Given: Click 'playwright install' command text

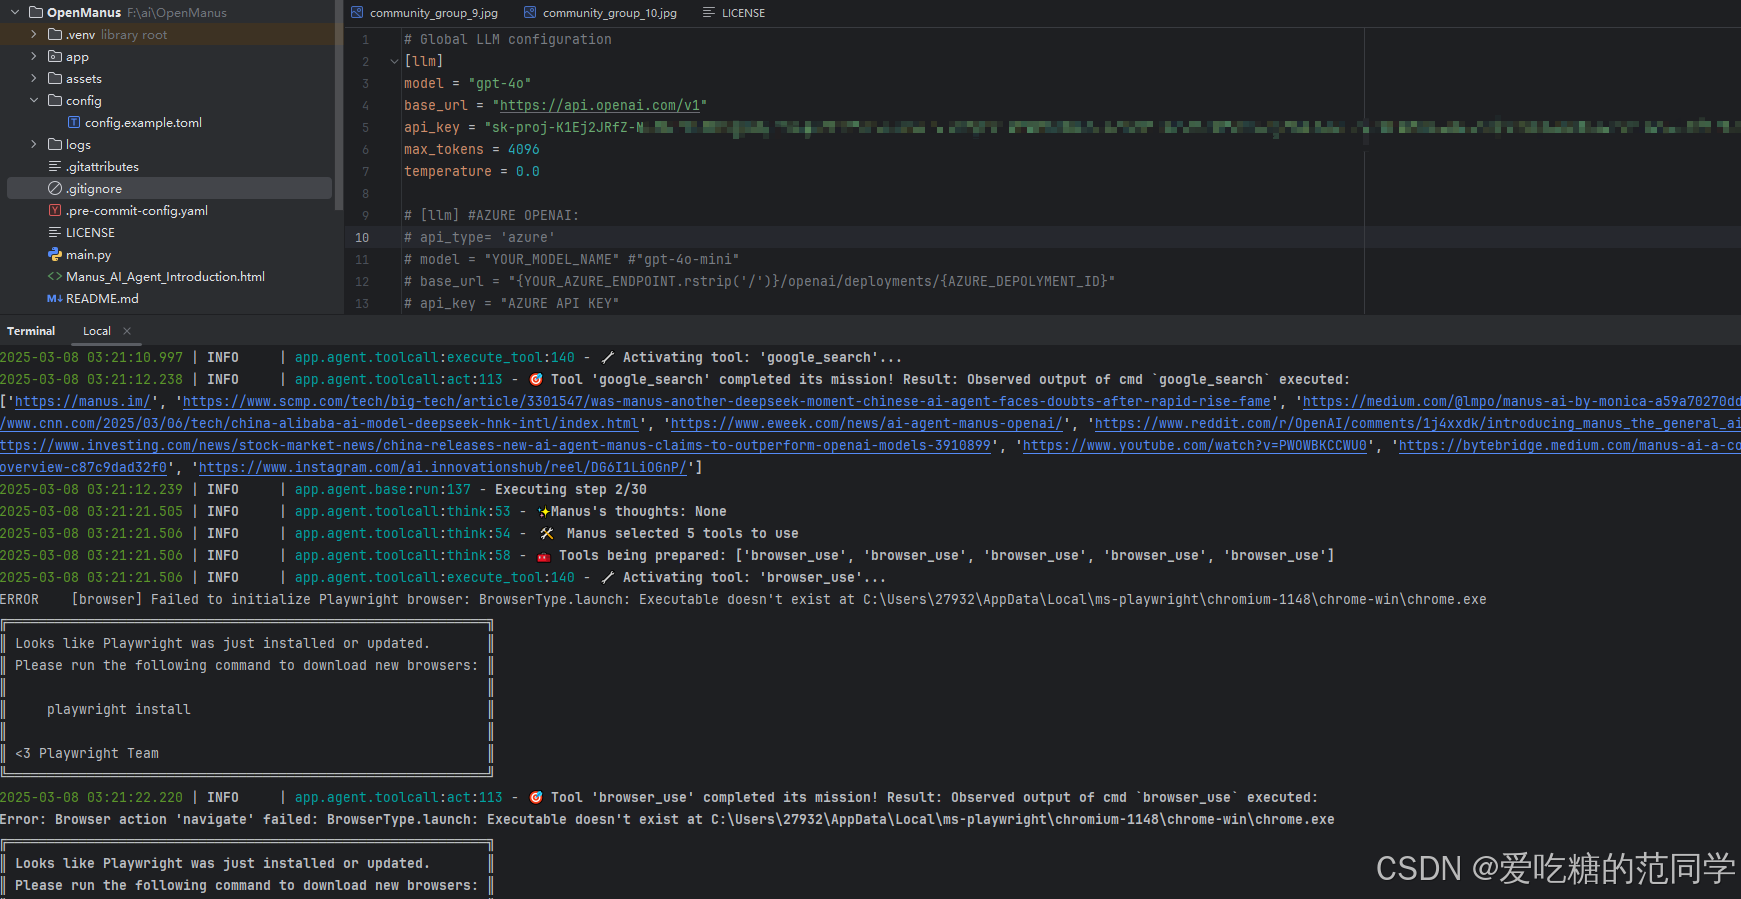Looking at the screenshot, I should pyautogui.click(x=119, y=710).
